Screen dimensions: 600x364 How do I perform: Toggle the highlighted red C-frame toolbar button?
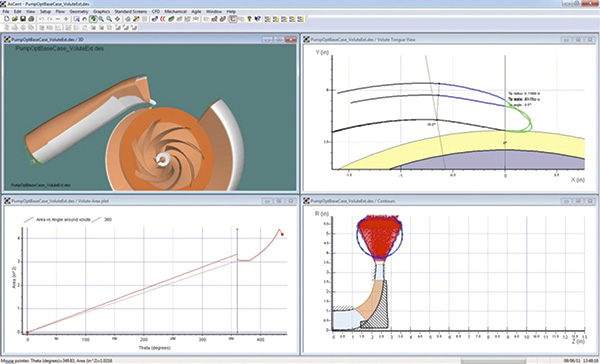(x=233, y=19)
